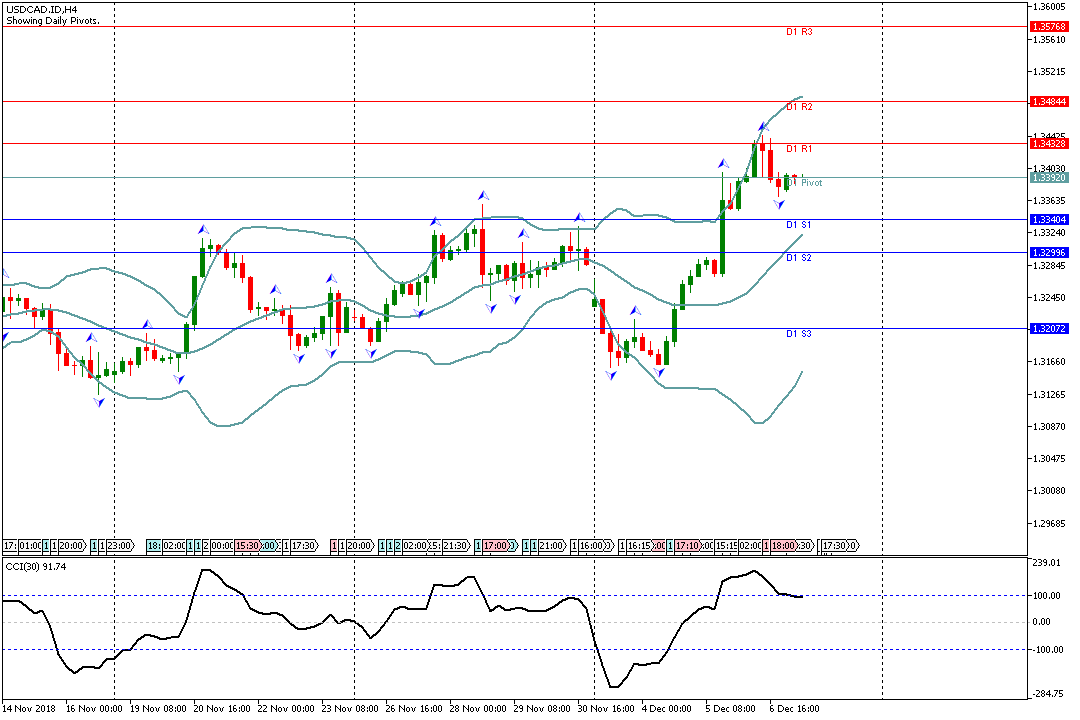Viewport: 1080px width, 720px height.
Task: Click the 5 Dec 08:00 time axis label
Action: (x=730, y=708)
